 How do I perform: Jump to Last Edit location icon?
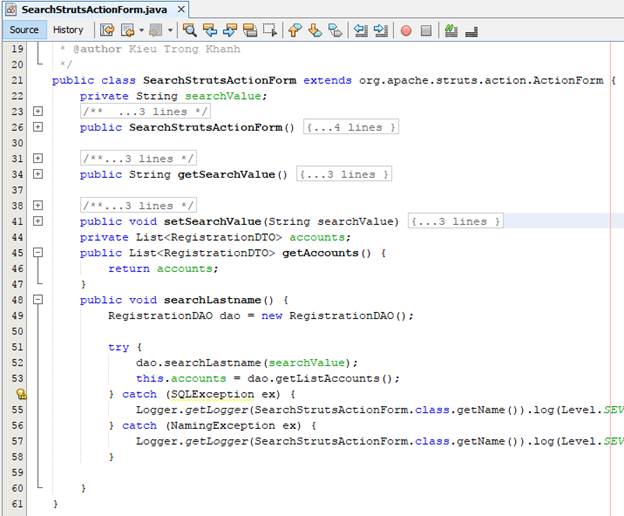107,30
